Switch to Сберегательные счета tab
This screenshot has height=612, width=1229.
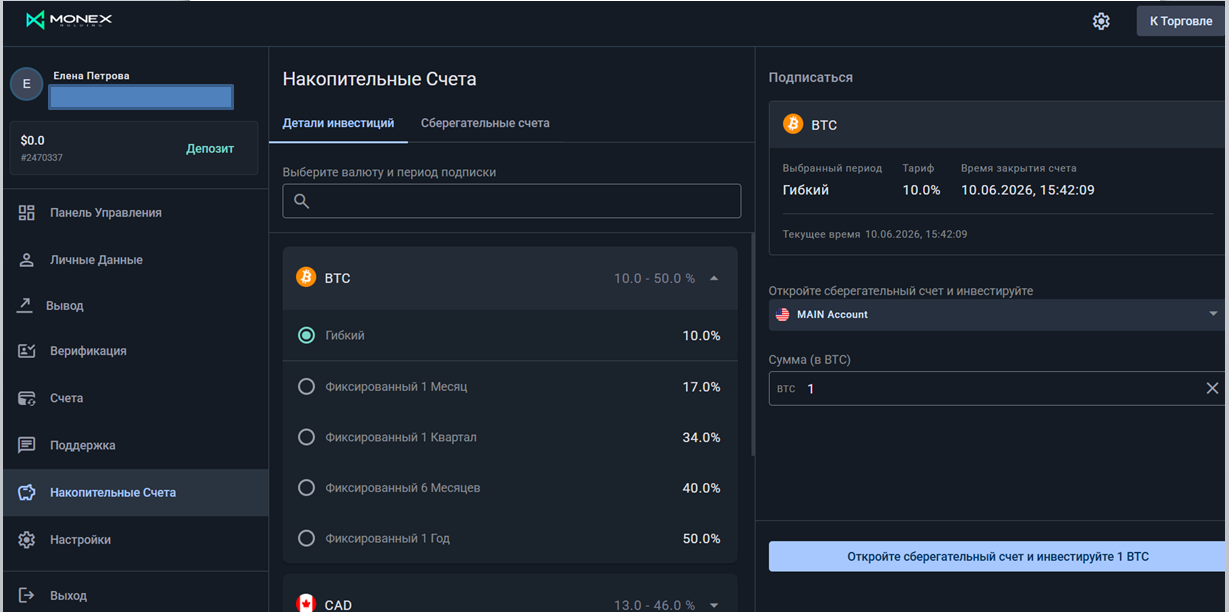click(485, 123)
